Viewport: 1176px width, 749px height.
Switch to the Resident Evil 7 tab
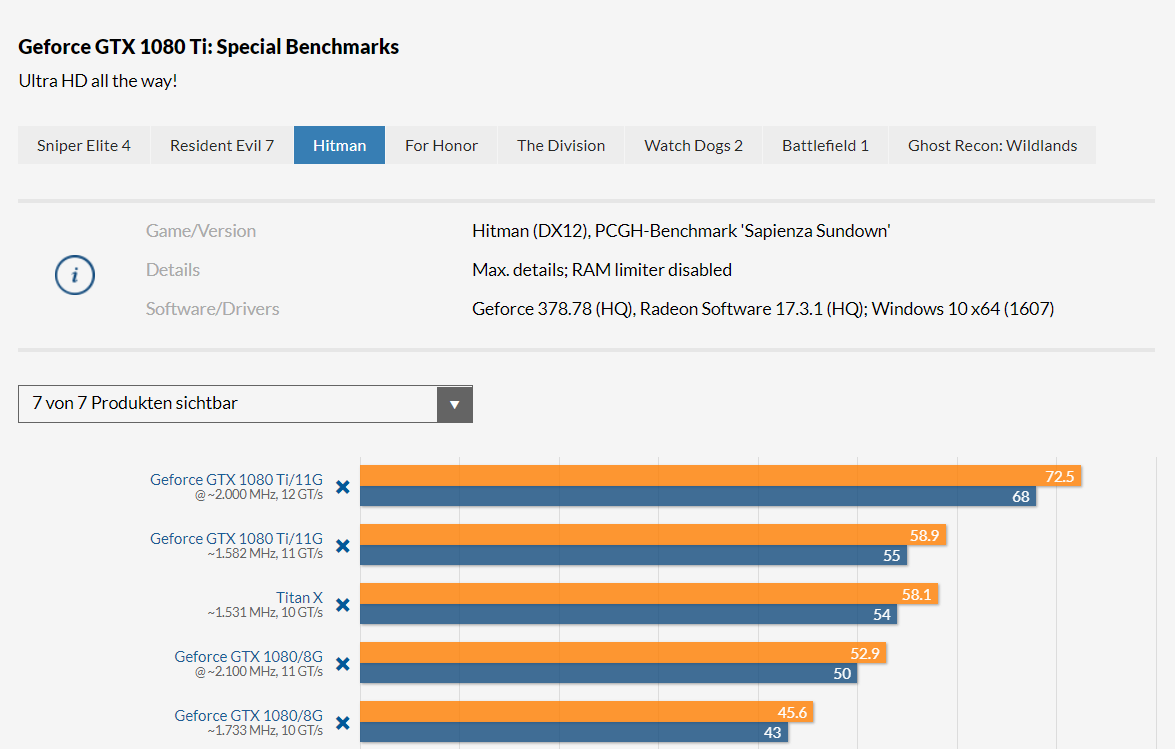tap(222, 145)
